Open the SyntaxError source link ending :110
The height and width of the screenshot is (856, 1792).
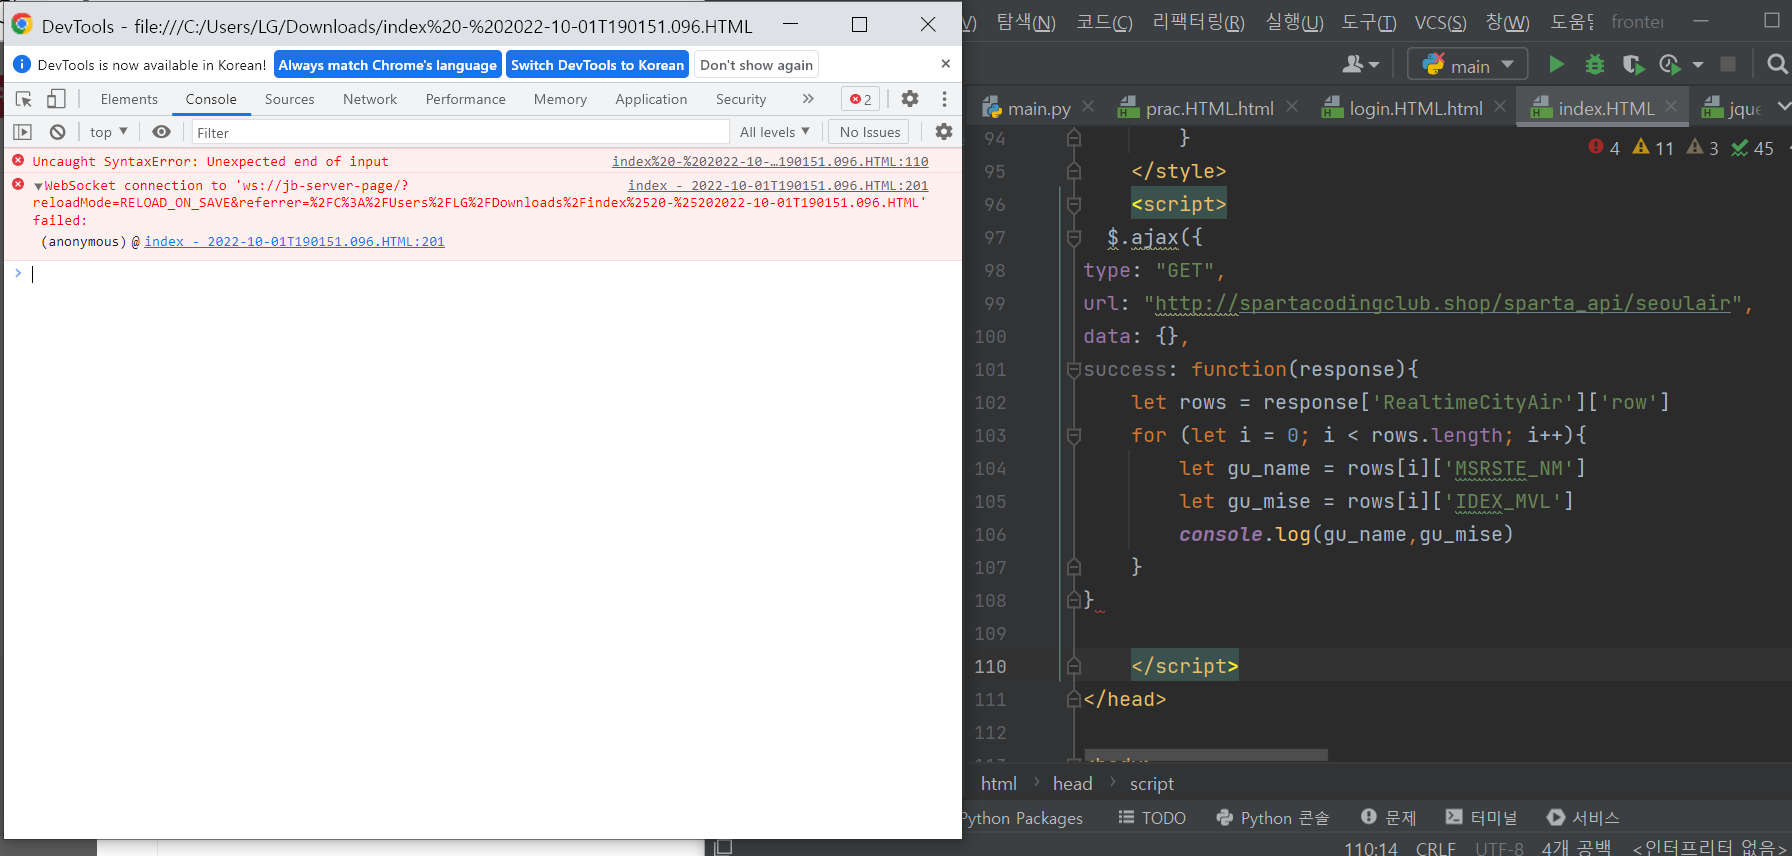pos(770,161)
